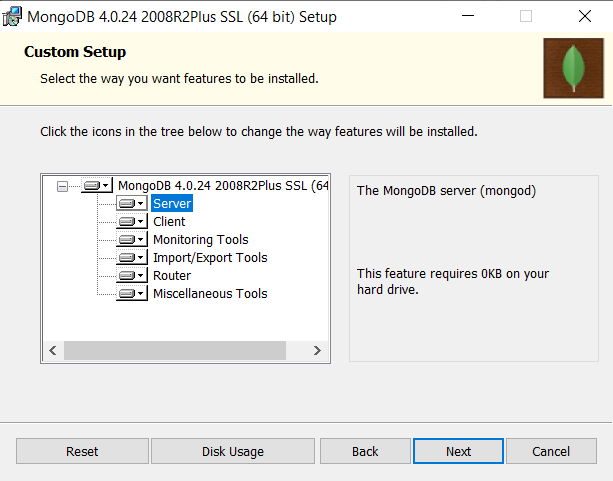Proceed with the Next button

tap(458, 451)
